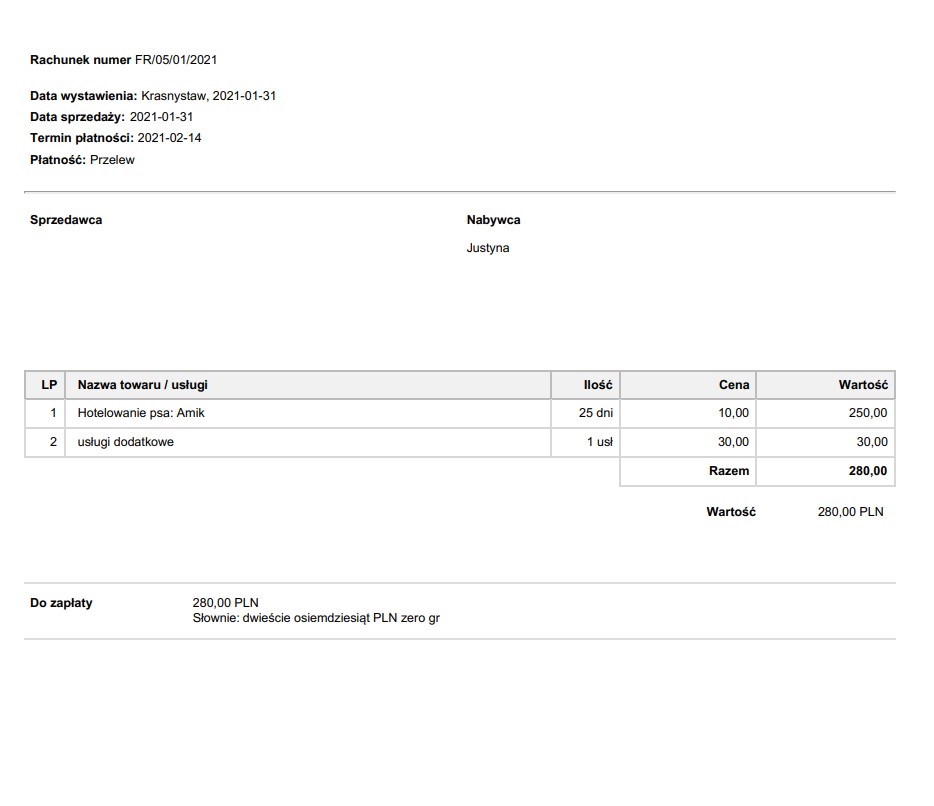Select the value cell showing 250,00

point(868,413)
